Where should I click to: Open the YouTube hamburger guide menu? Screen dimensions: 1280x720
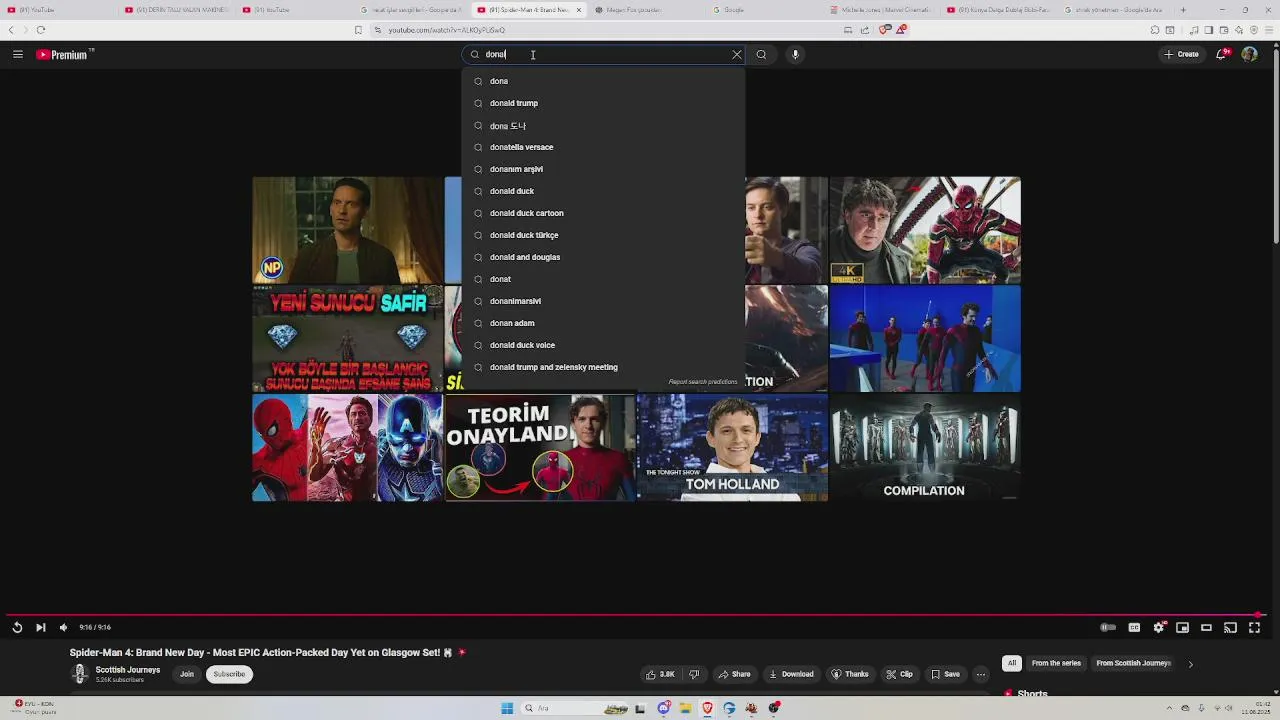pos(18,54)
